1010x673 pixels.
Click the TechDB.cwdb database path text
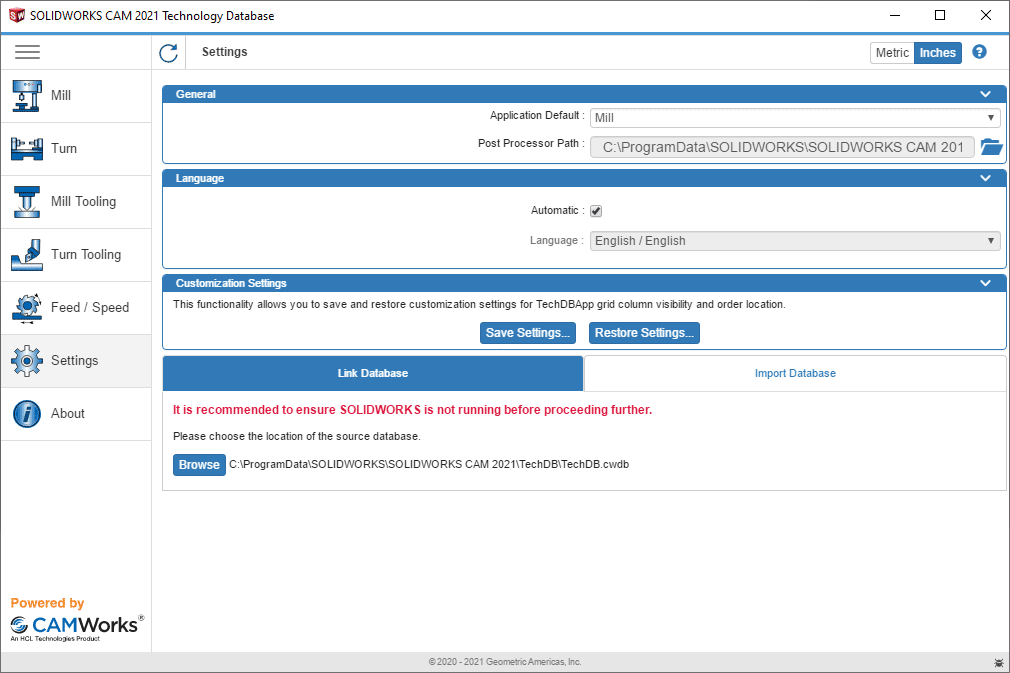[429, 464]
